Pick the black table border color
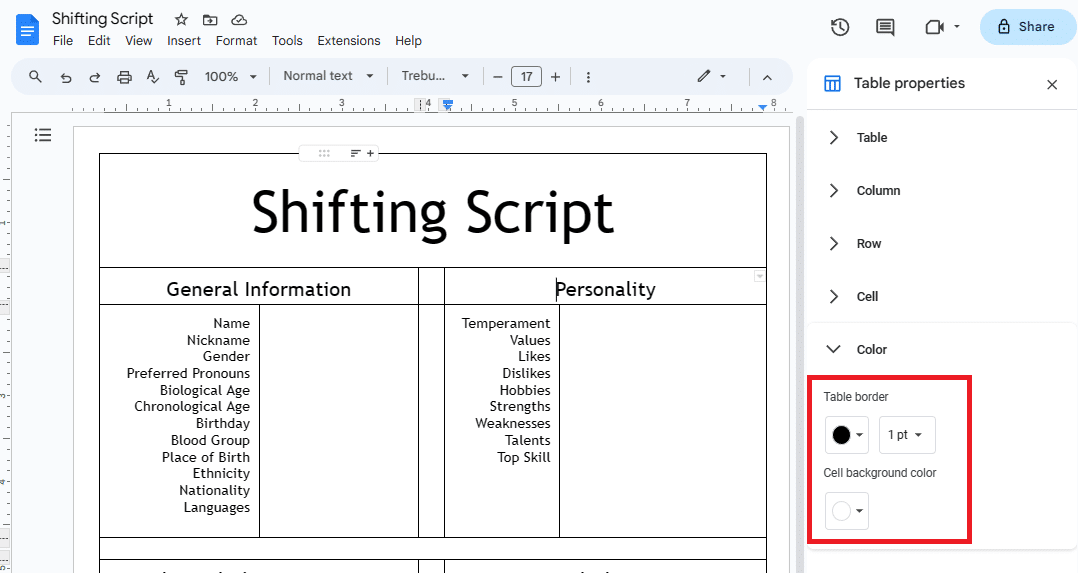This screenshot has width=1078, height=573. (x=847, y=435)
